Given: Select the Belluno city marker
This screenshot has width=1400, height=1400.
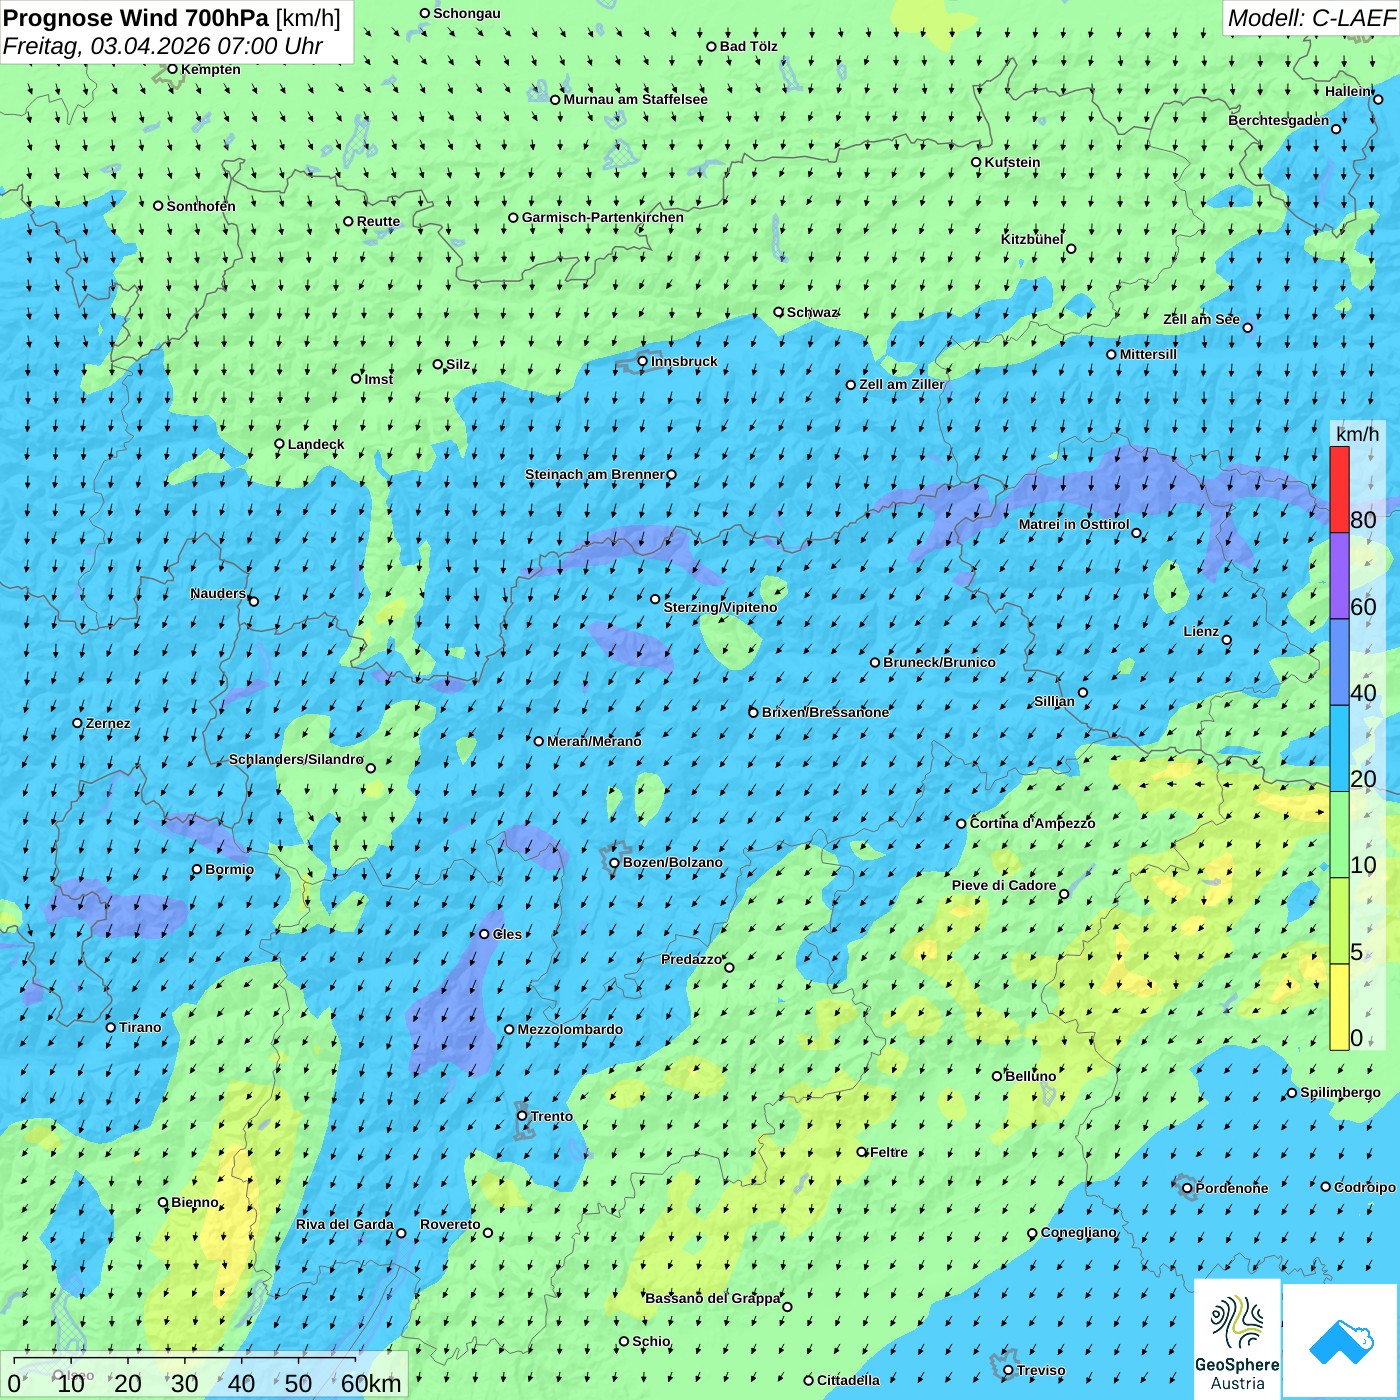Looking at the screenshot, I should [997, 1076].
